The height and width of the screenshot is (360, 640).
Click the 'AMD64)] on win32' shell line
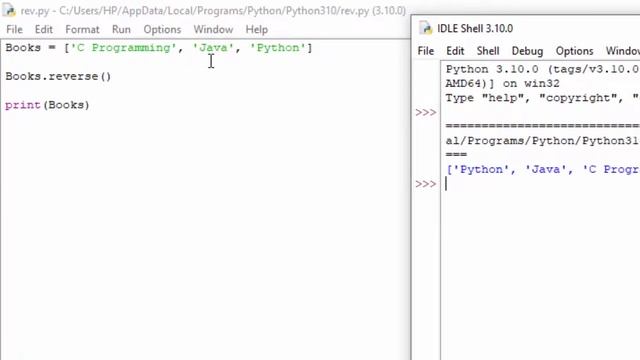pos(502,84)
